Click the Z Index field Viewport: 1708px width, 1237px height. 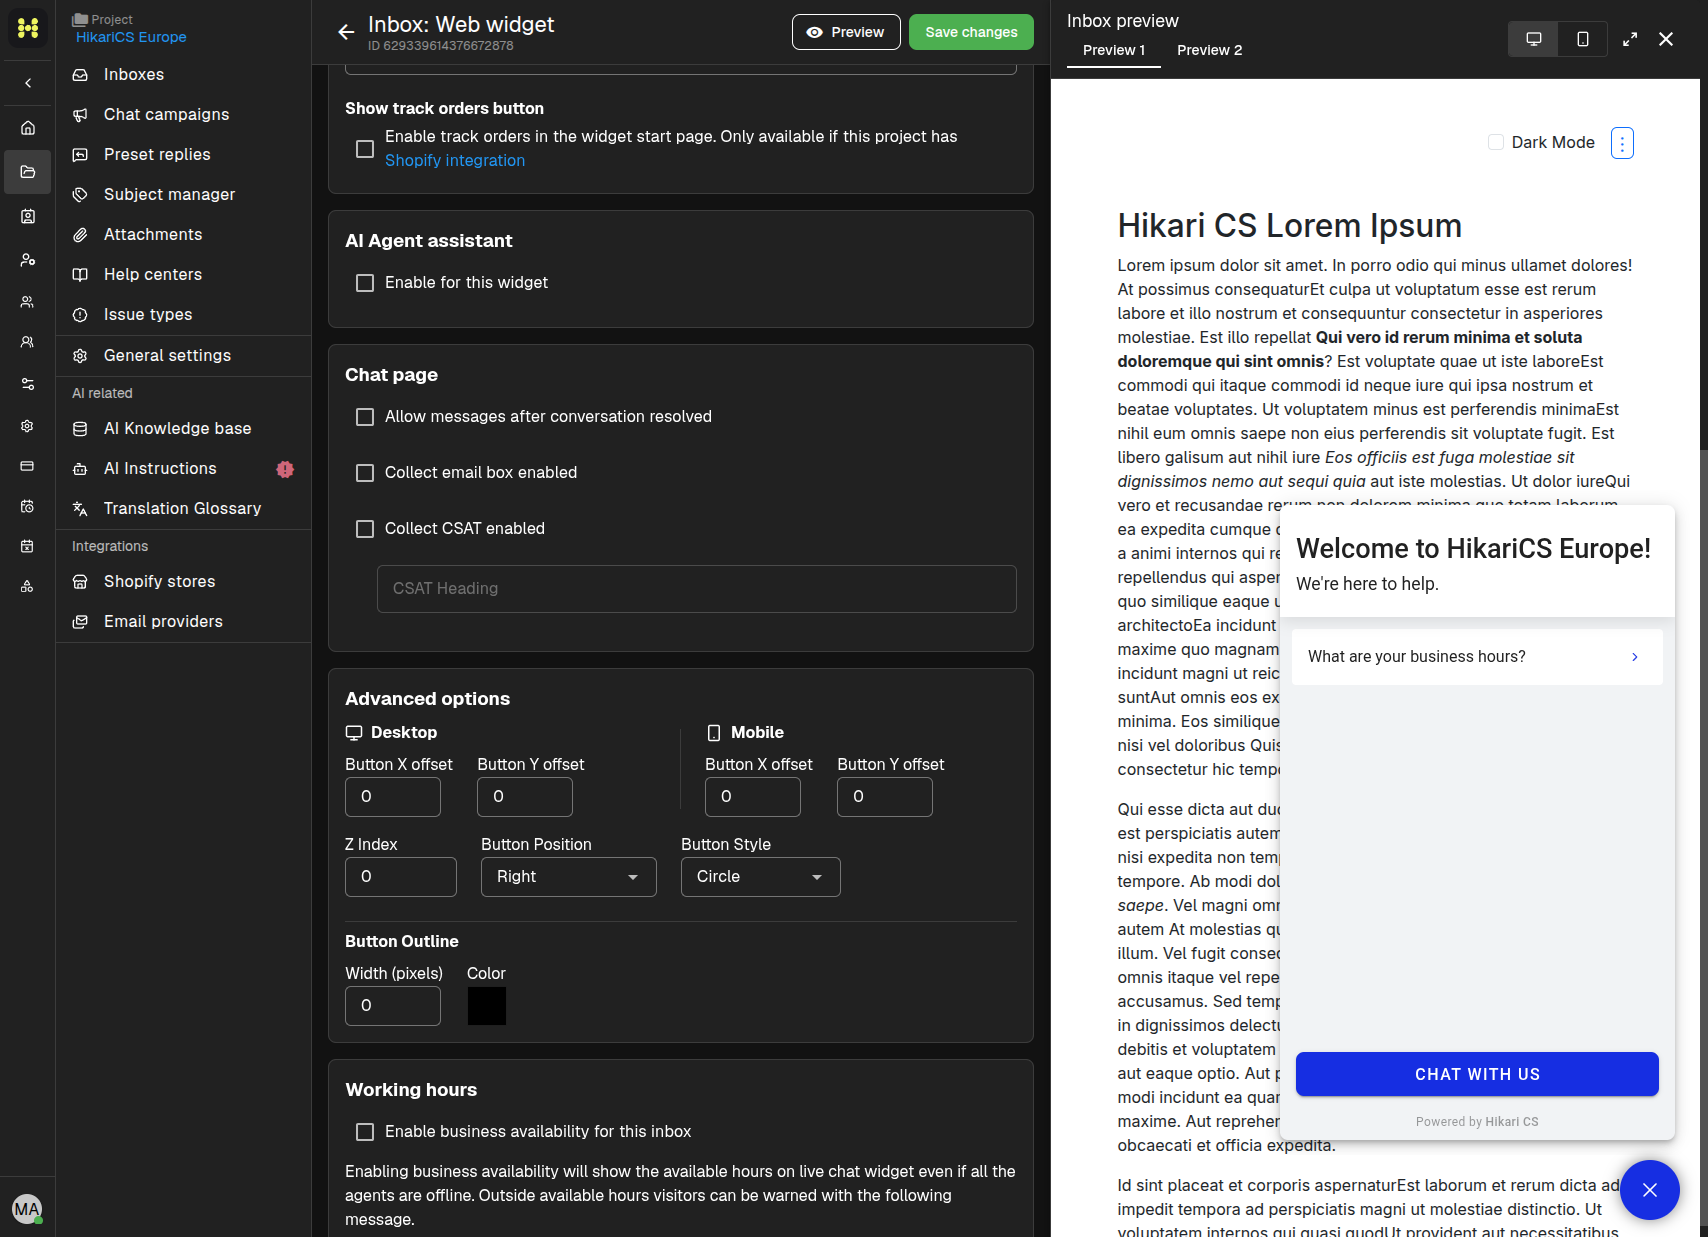click(401, 877)
